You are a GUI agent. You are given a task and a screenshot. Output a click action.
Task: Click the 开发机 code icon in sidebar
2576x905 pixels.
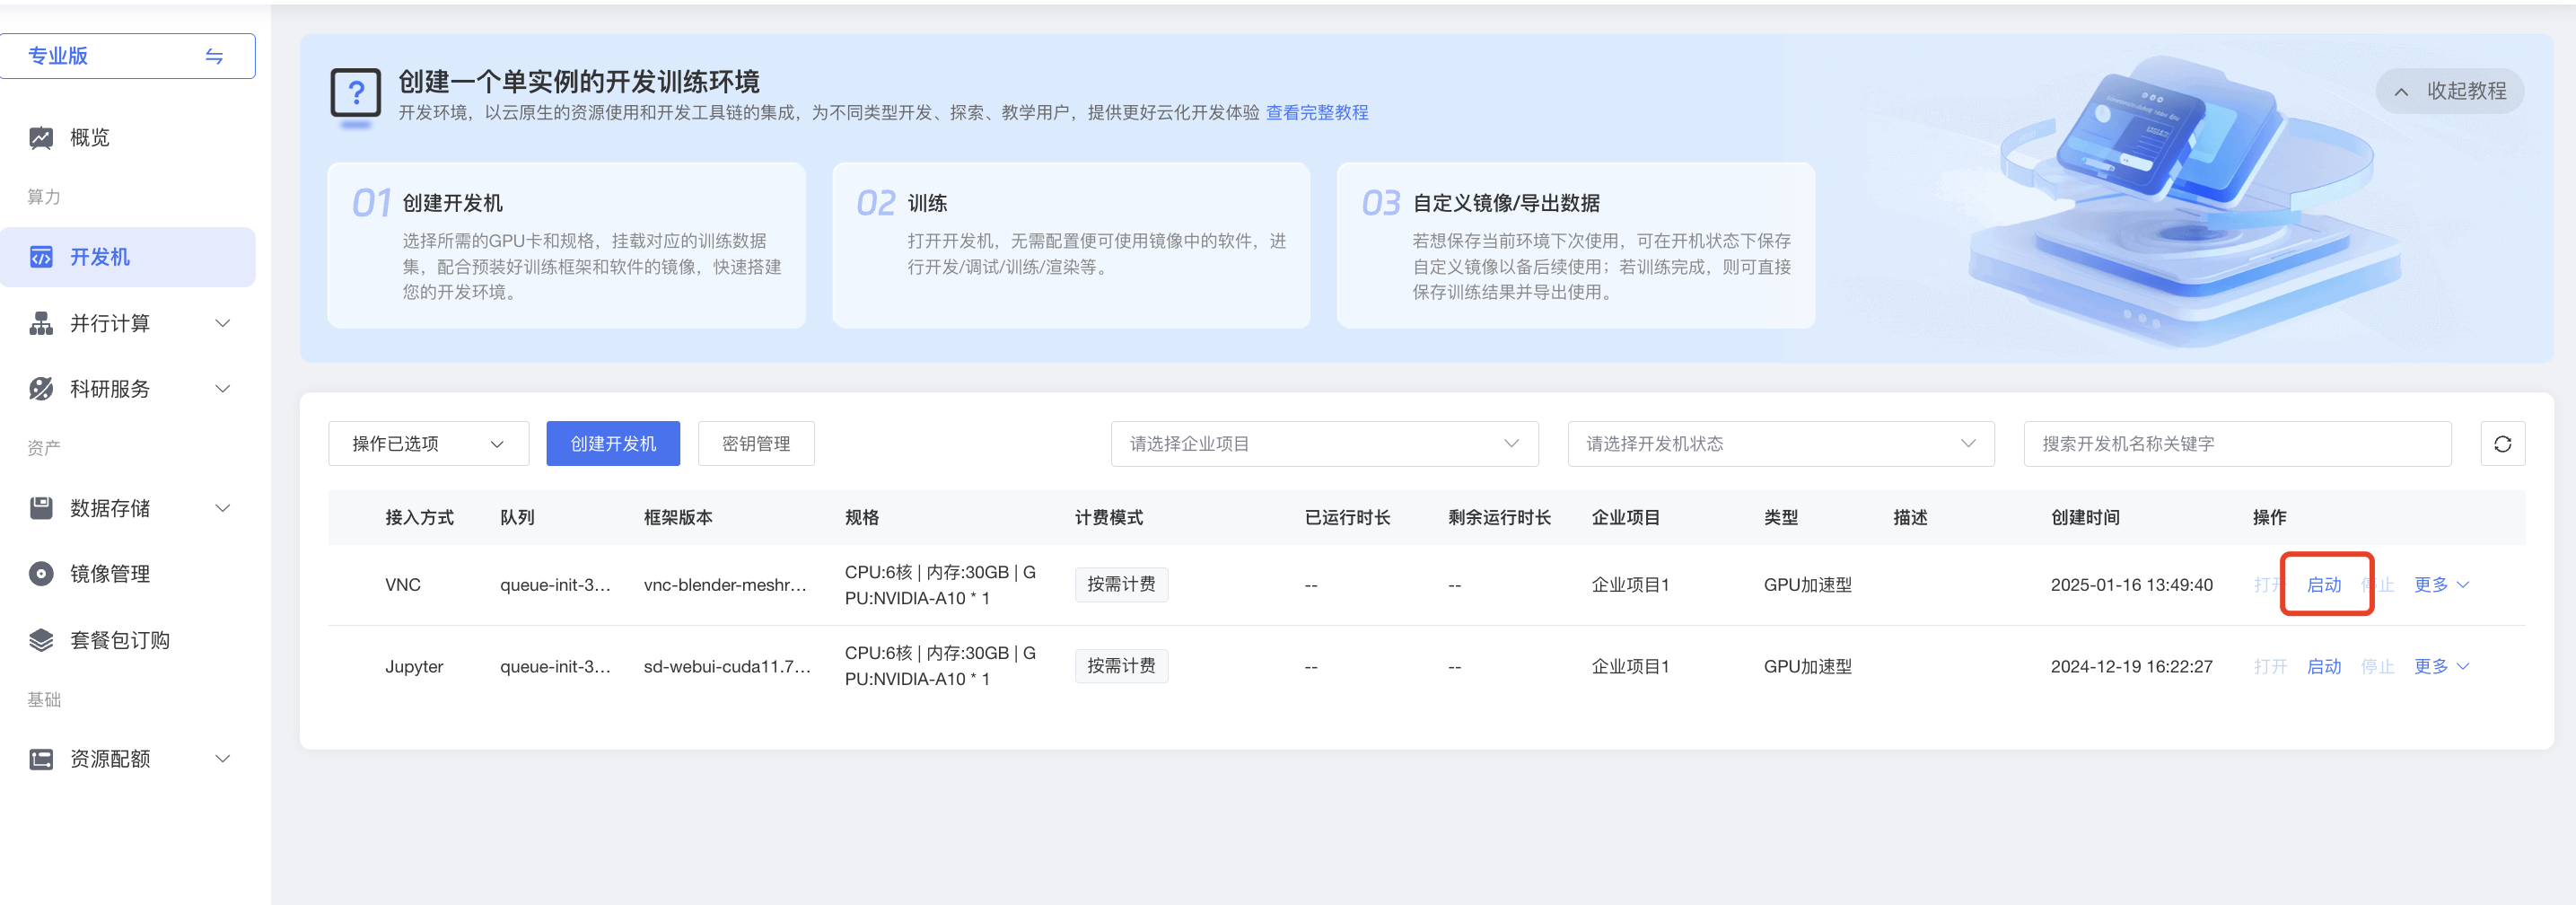(41, 257)
